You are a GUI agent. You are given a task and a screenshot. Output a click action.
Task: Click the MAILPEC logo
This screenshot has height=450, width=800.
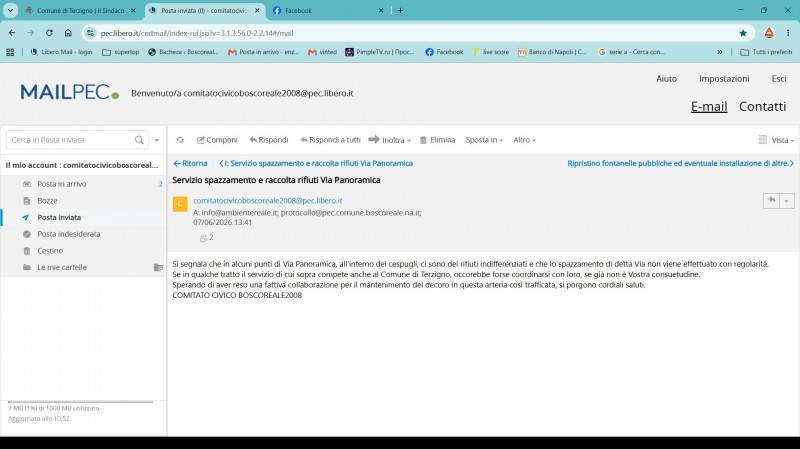[70, 92]
